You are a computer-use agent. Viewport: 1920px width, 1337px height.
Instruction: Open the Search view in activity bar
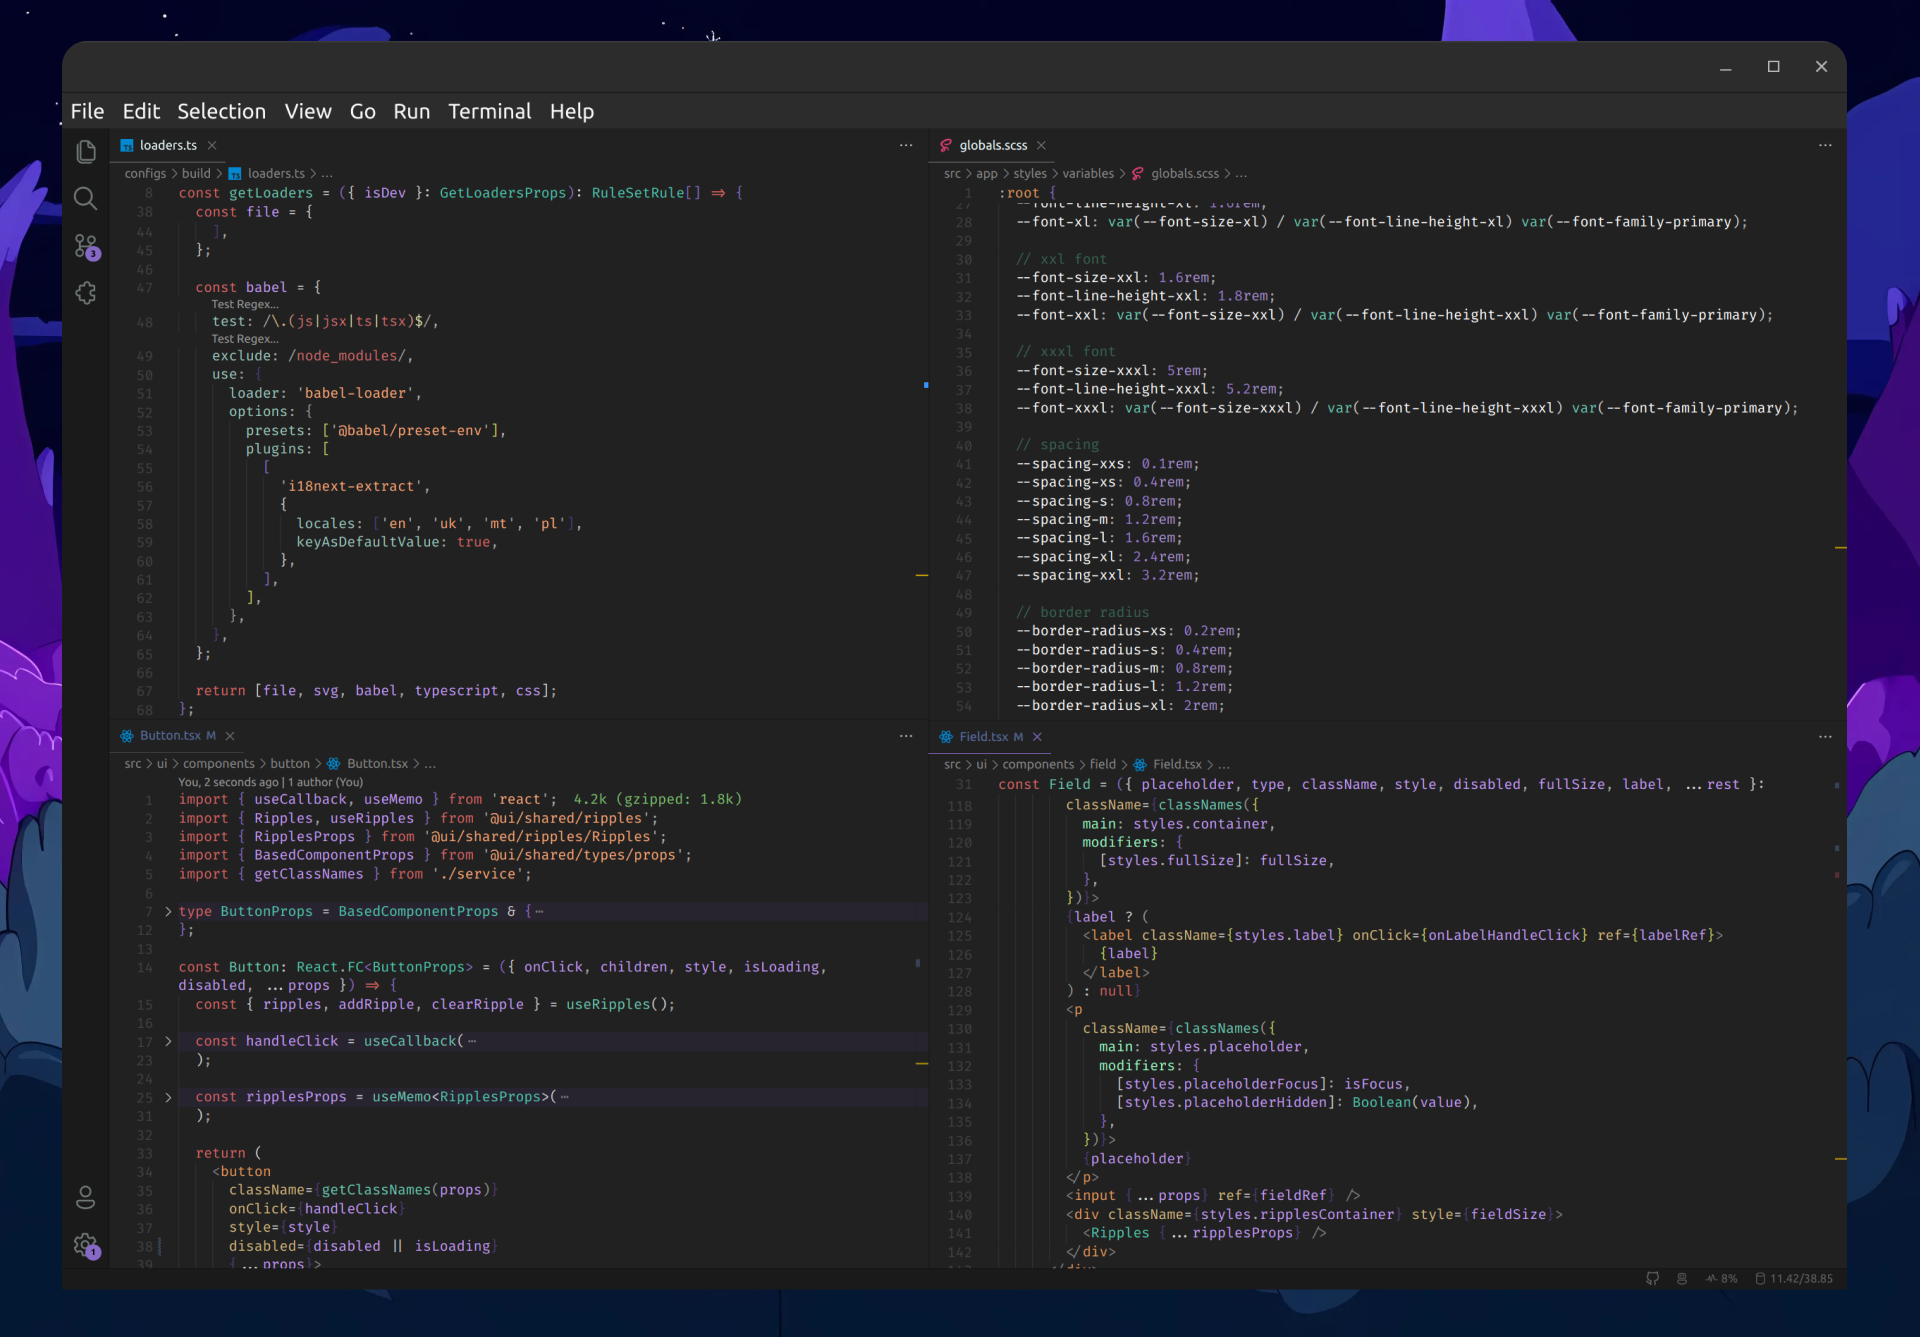86,199
